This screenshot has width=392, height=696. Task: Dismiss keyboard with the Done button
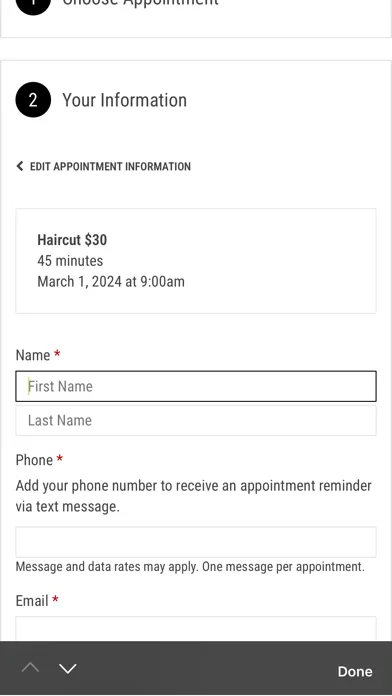(x=355, y=672)
